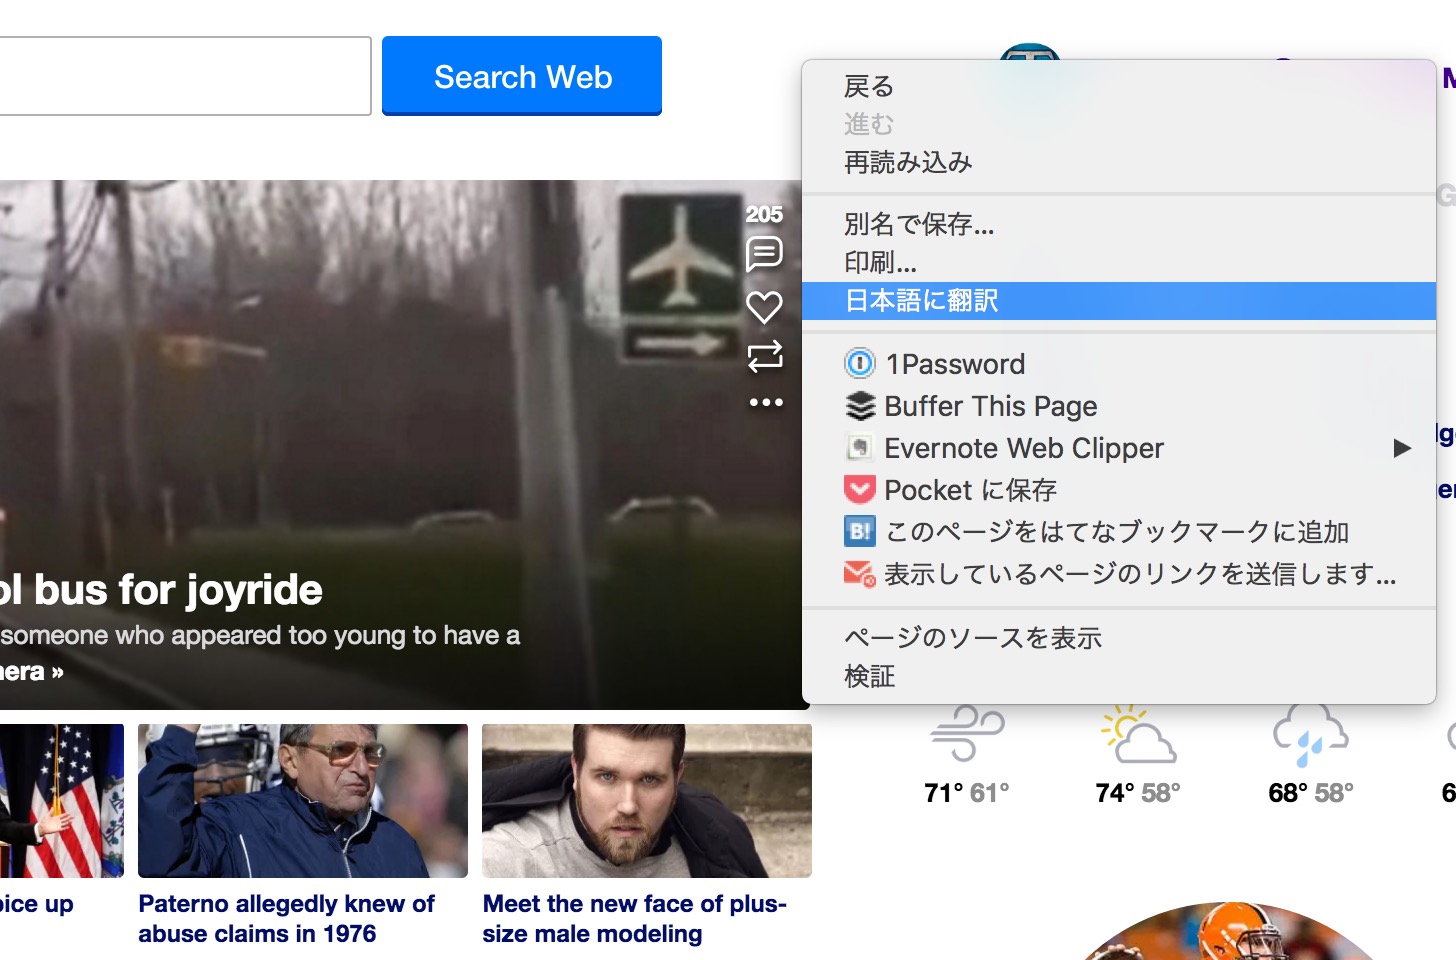Viewport: 1456px width, 960px height.
Task: Choose 別名で保存... from the menu
Action: [1119, 224]
